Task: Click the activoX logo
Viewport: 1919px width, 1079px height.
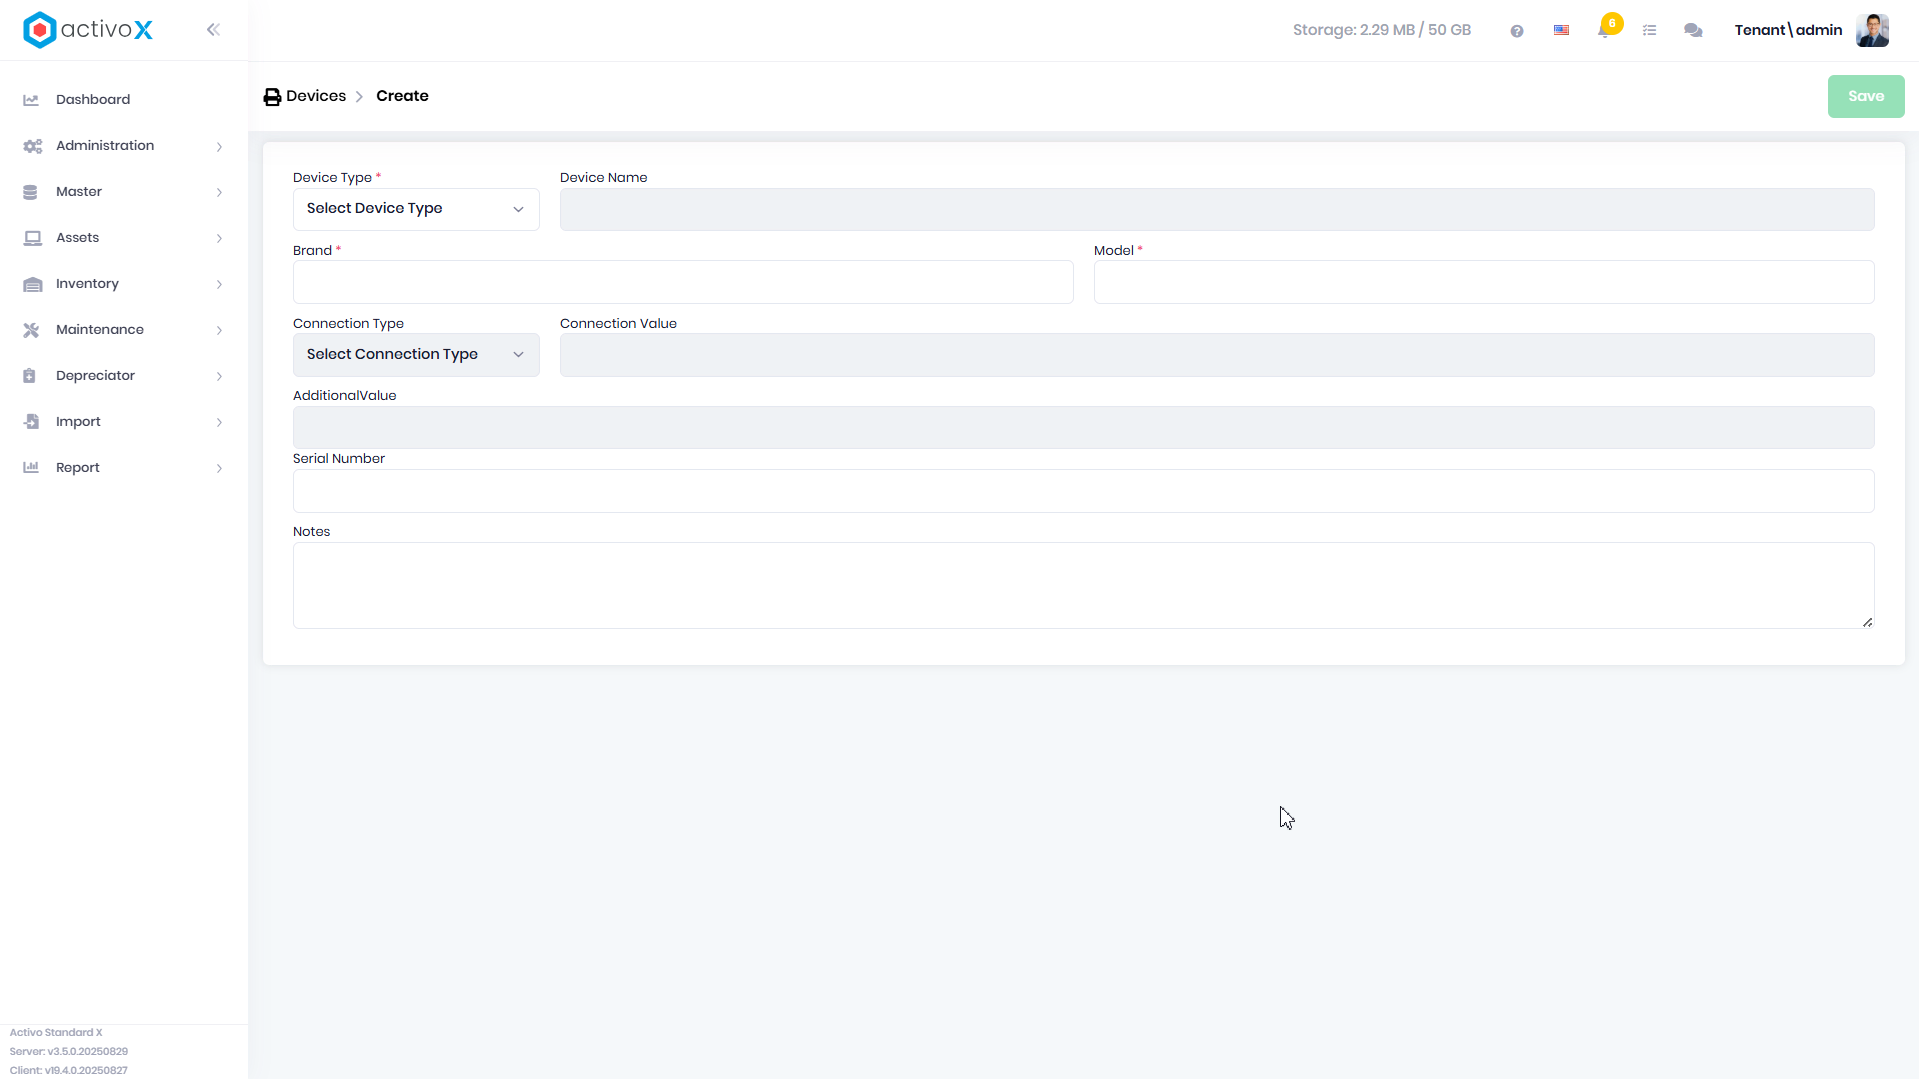Action: tap(88, 30)
